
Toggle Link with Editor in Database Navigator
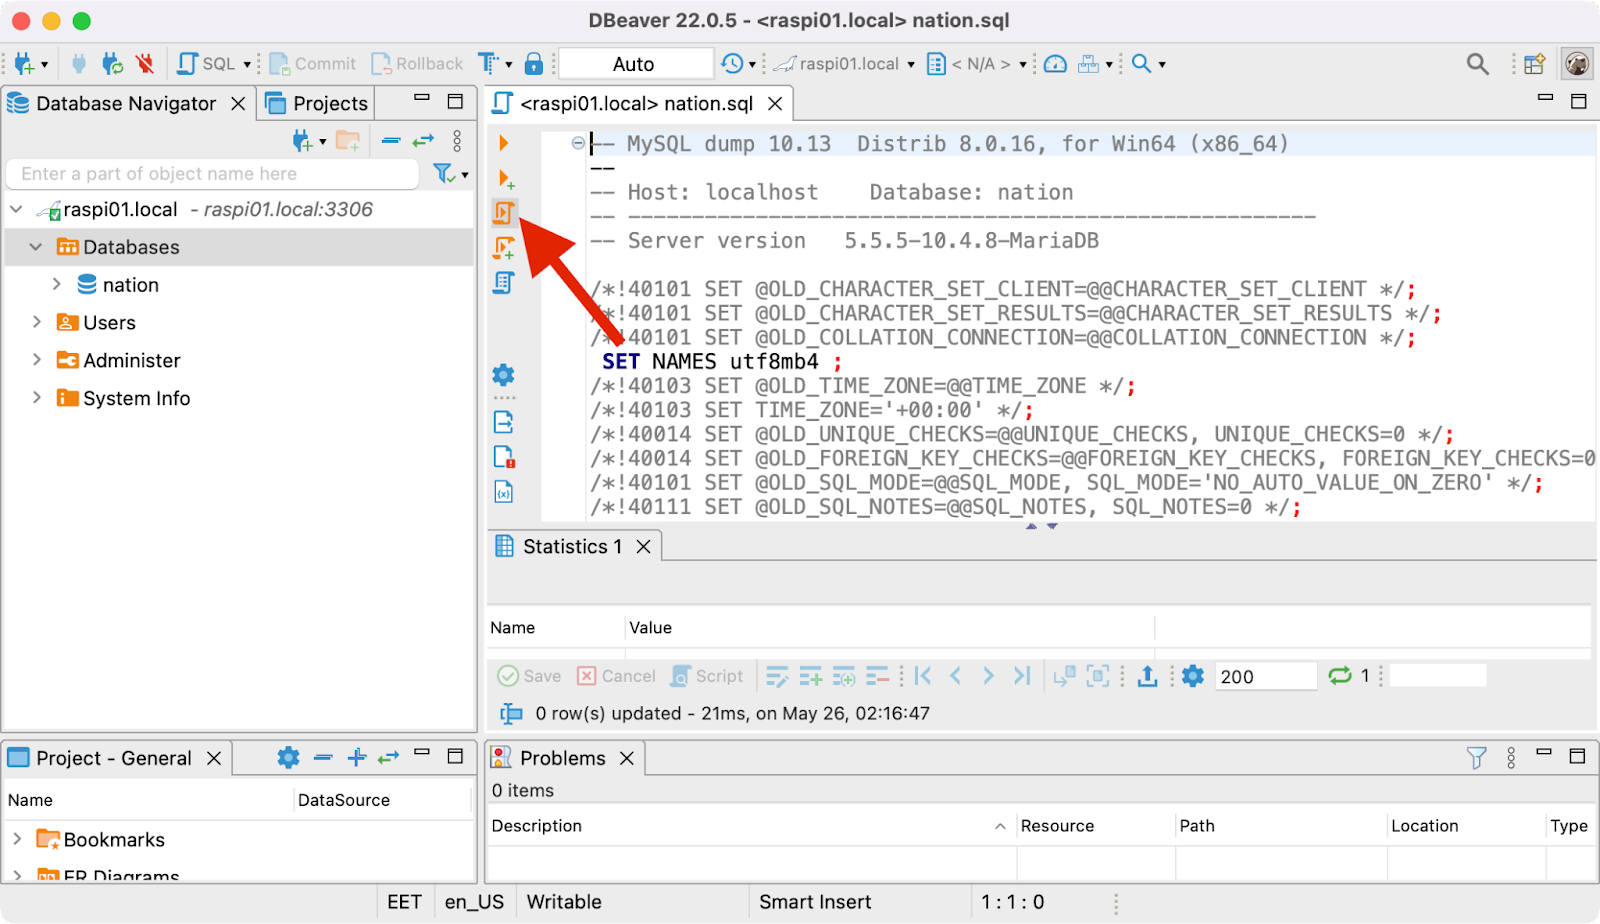[424, 141]
